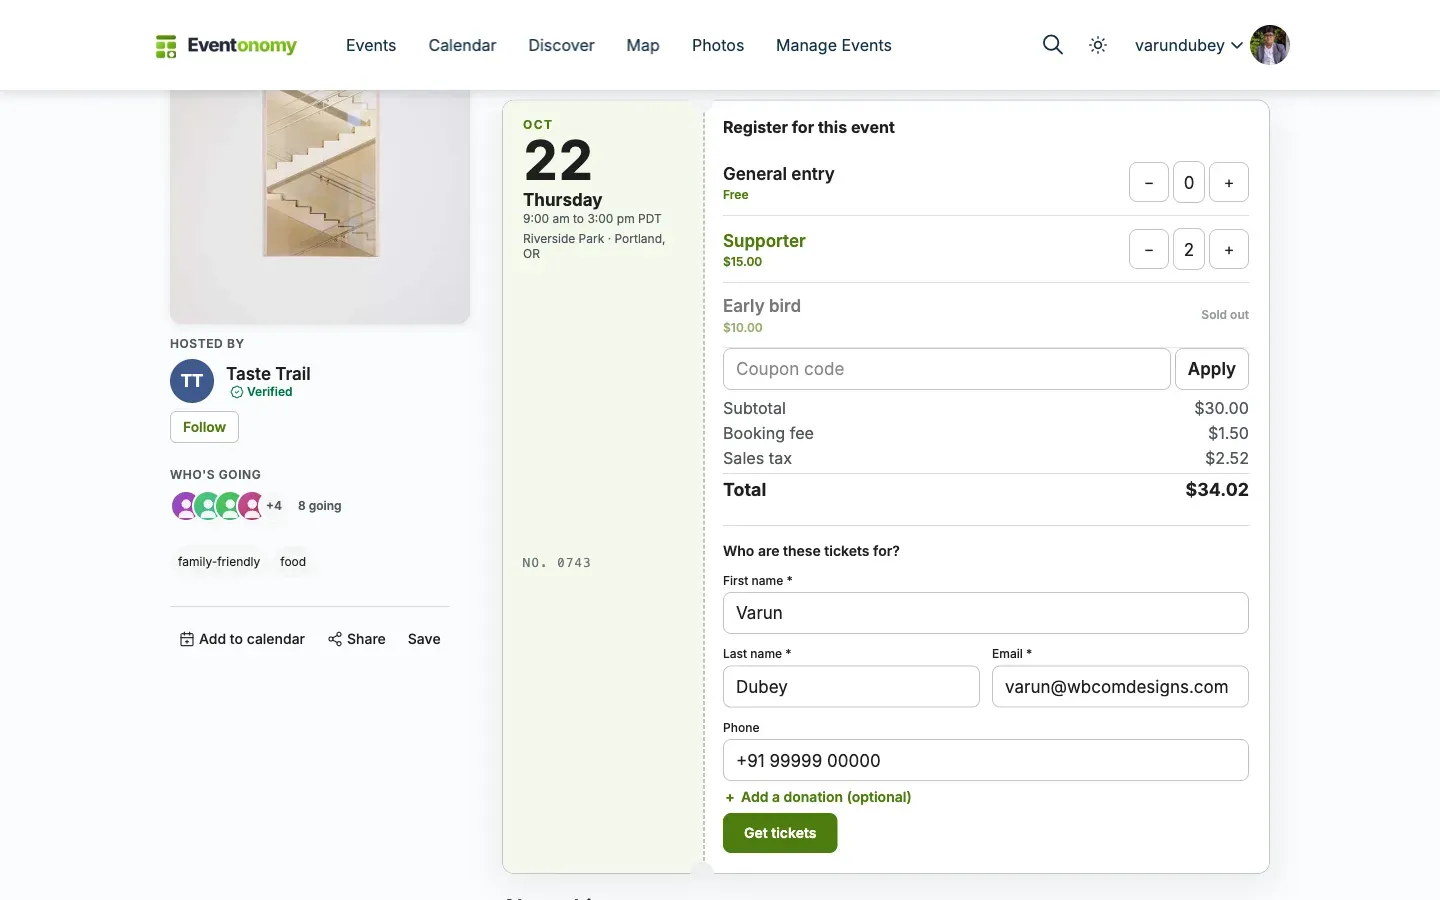Select the family-friendly tag

click(x=219, y=562)
